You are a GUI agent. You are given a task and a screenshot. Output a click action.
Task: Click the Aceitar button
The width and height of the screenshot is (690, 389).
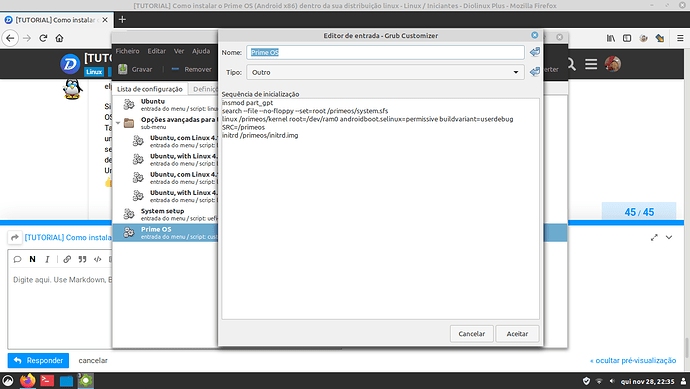point(517,334)
